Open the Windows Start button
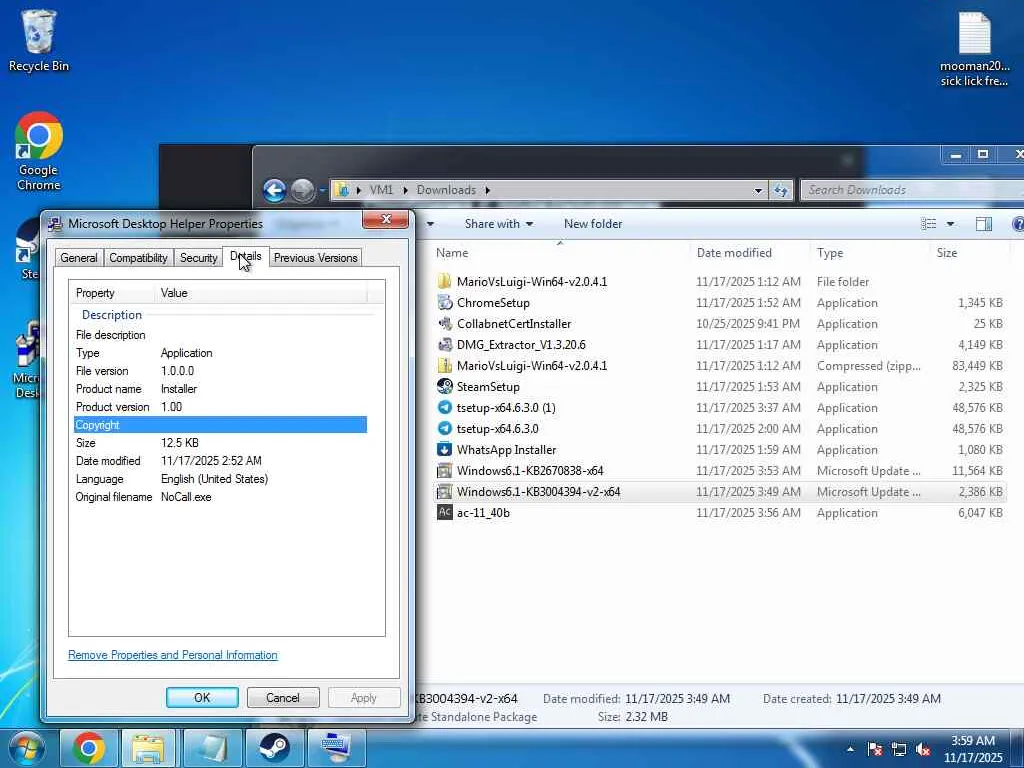The width and height of the screenshot is (1024, 768). coord(25,748)
